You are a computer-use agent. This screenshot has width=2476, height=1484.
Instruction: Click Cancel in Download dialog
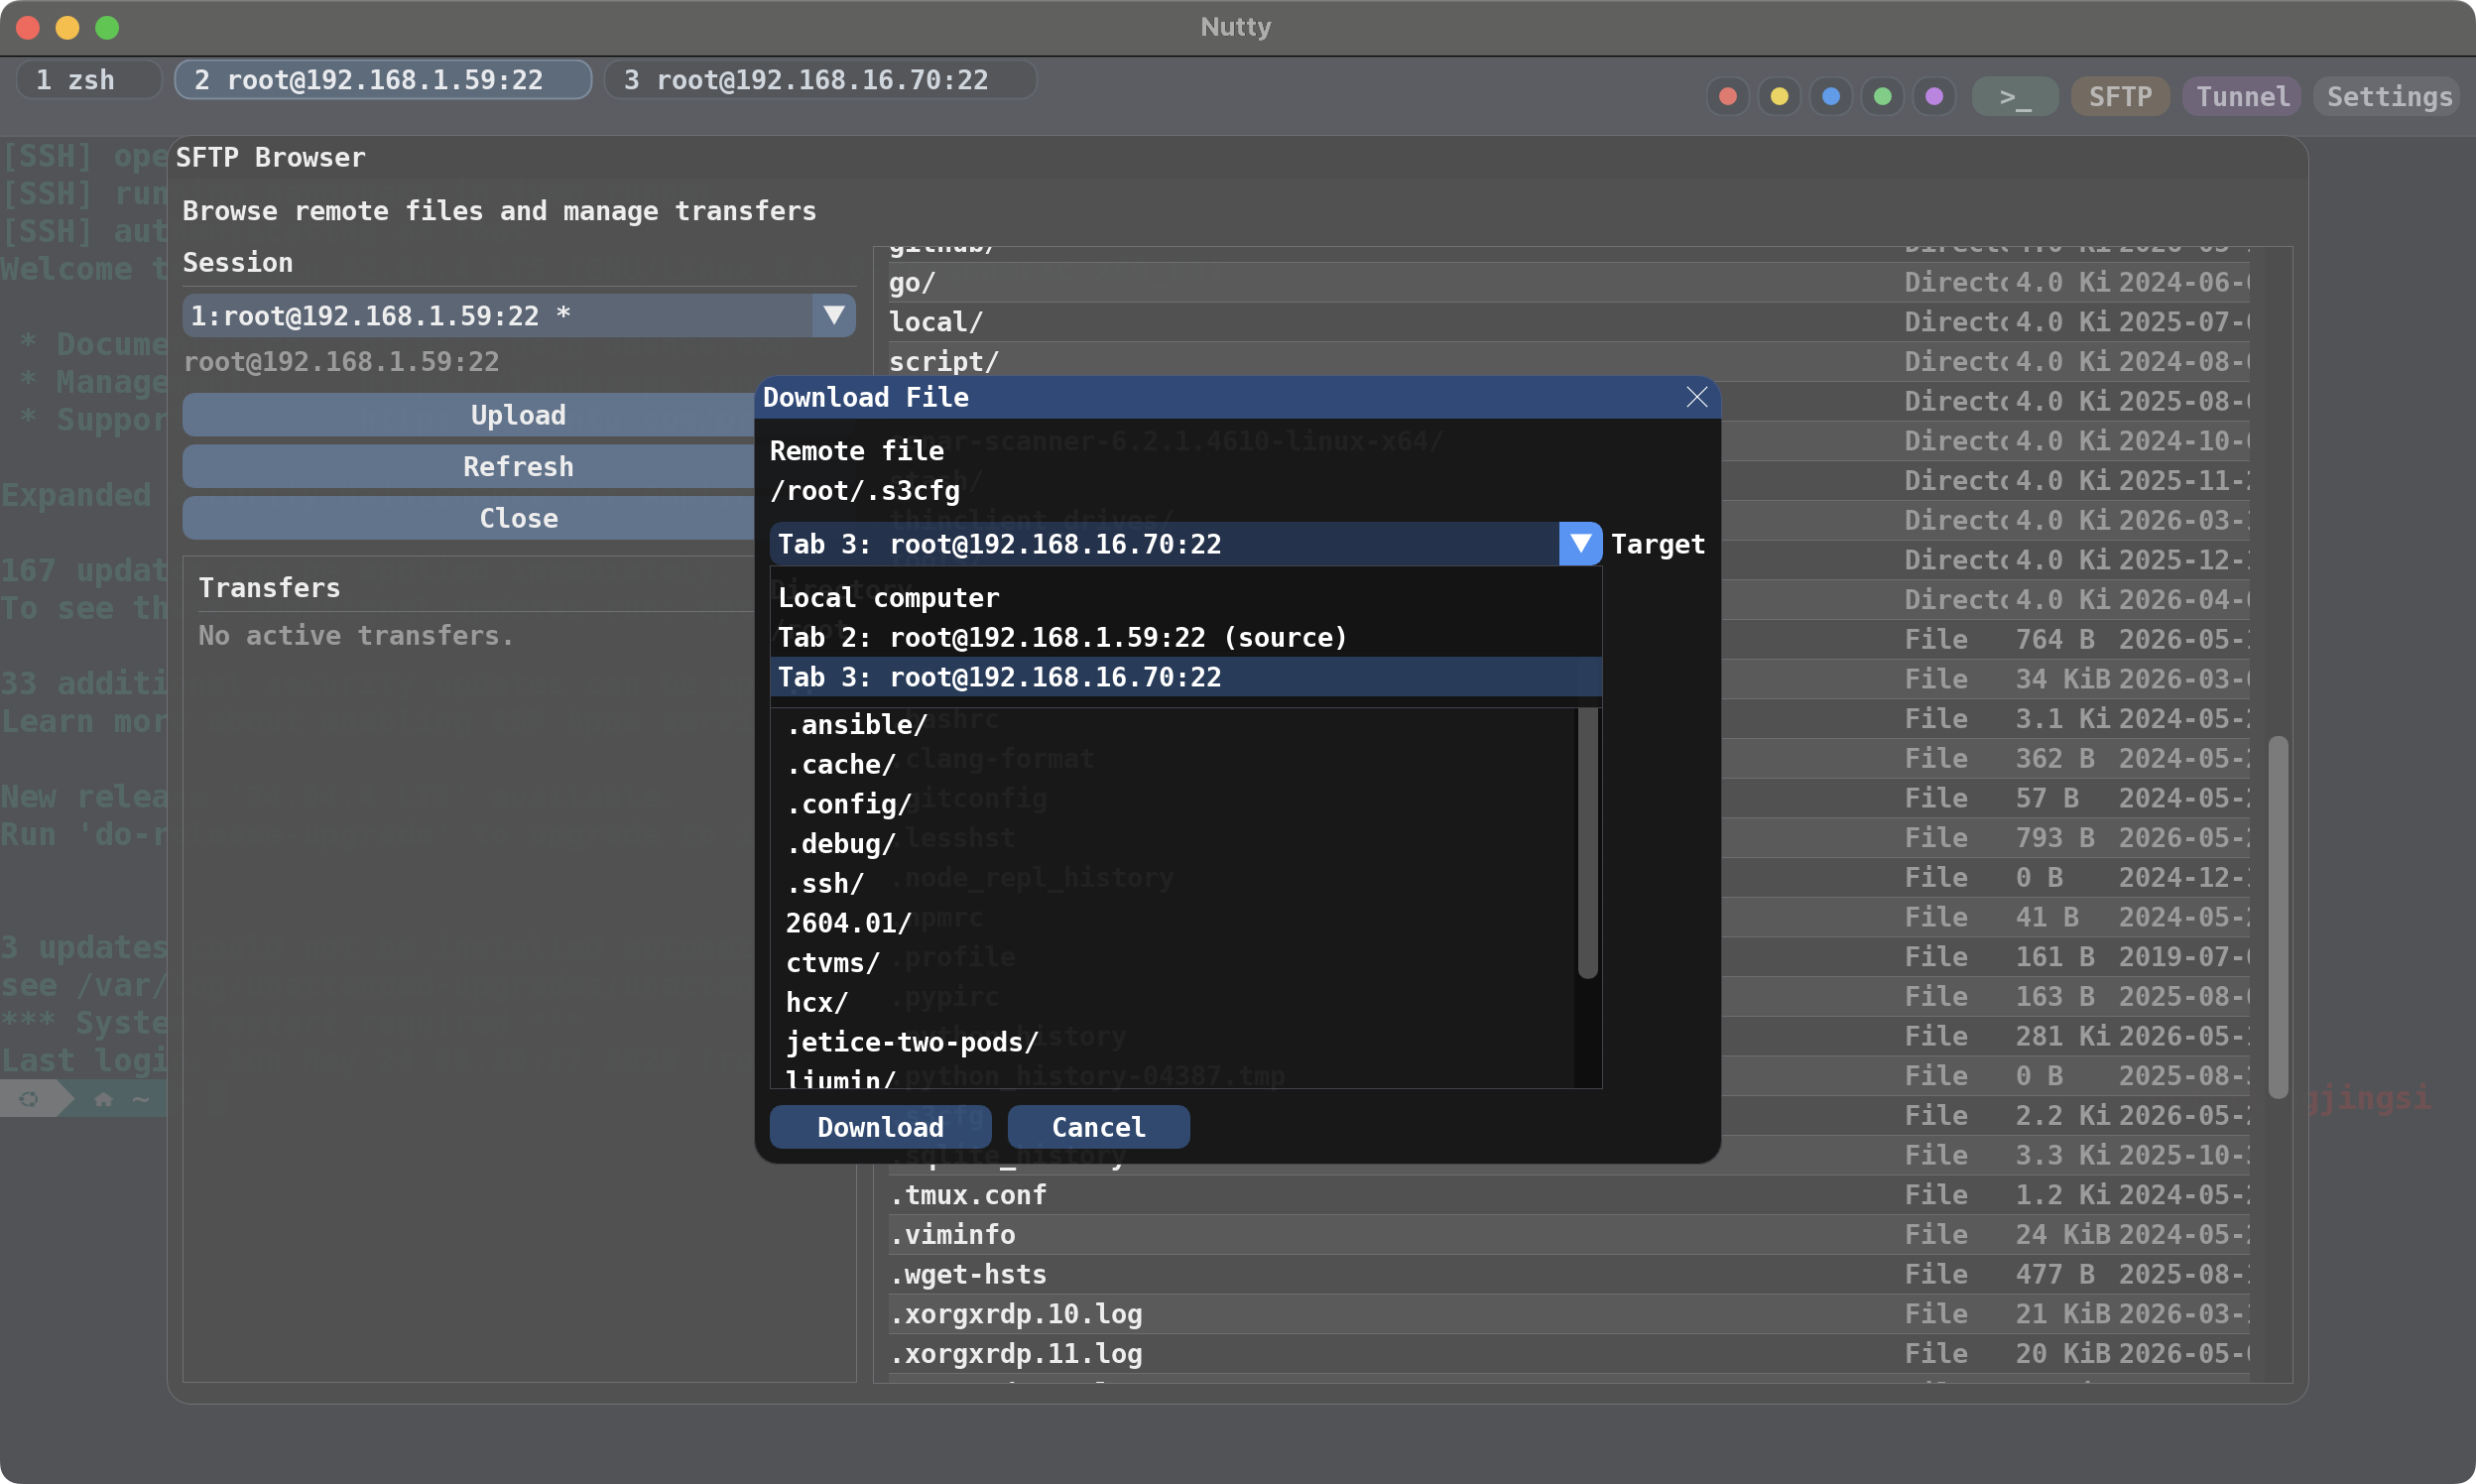coord(1098,1127)
